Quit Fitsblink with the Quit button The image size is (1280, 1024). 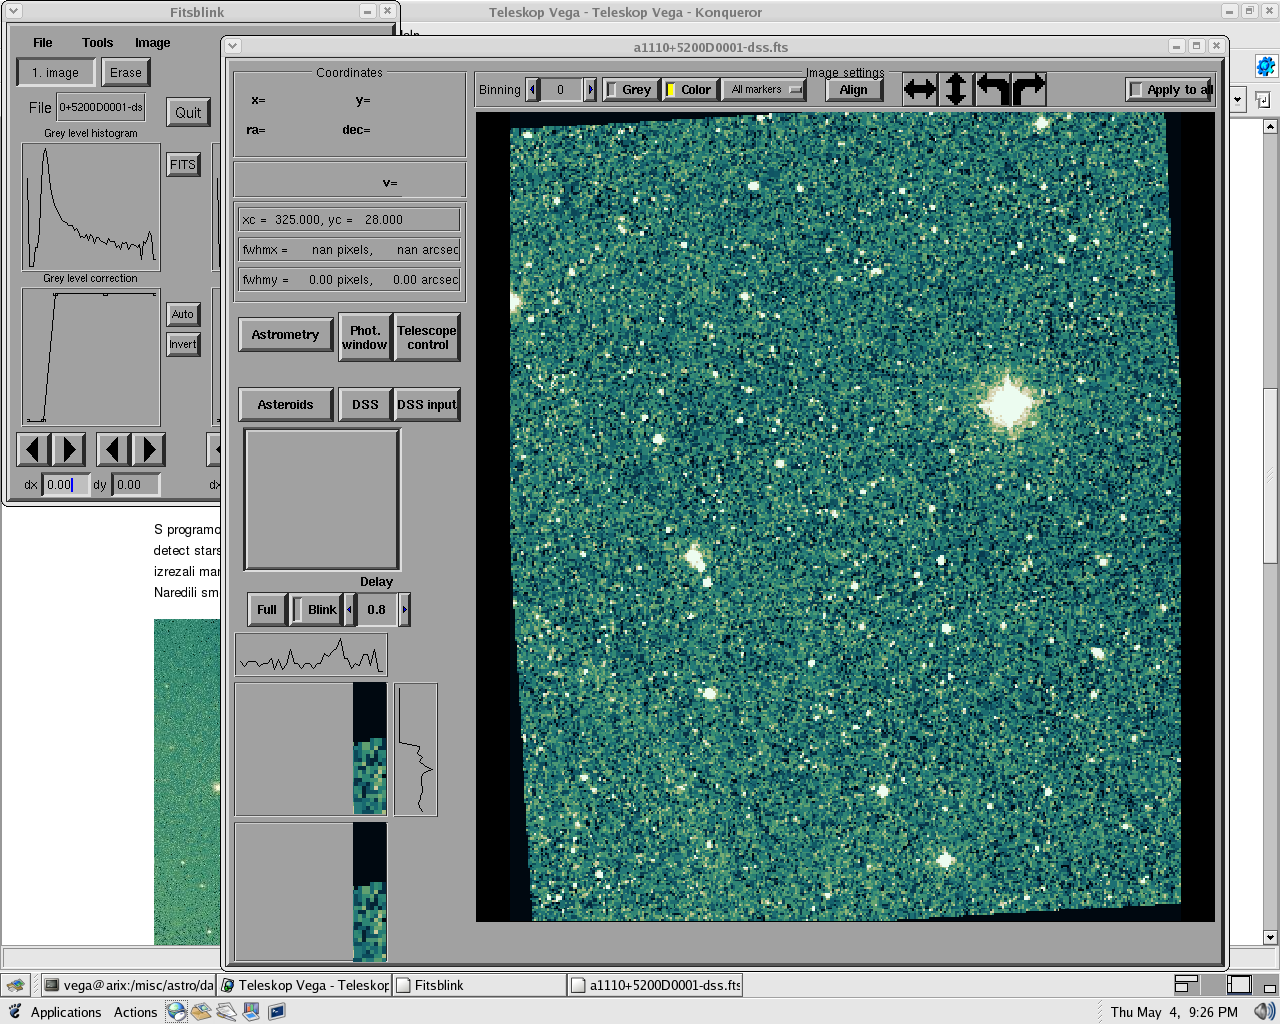pyautogui.click(x=188, y=112)
